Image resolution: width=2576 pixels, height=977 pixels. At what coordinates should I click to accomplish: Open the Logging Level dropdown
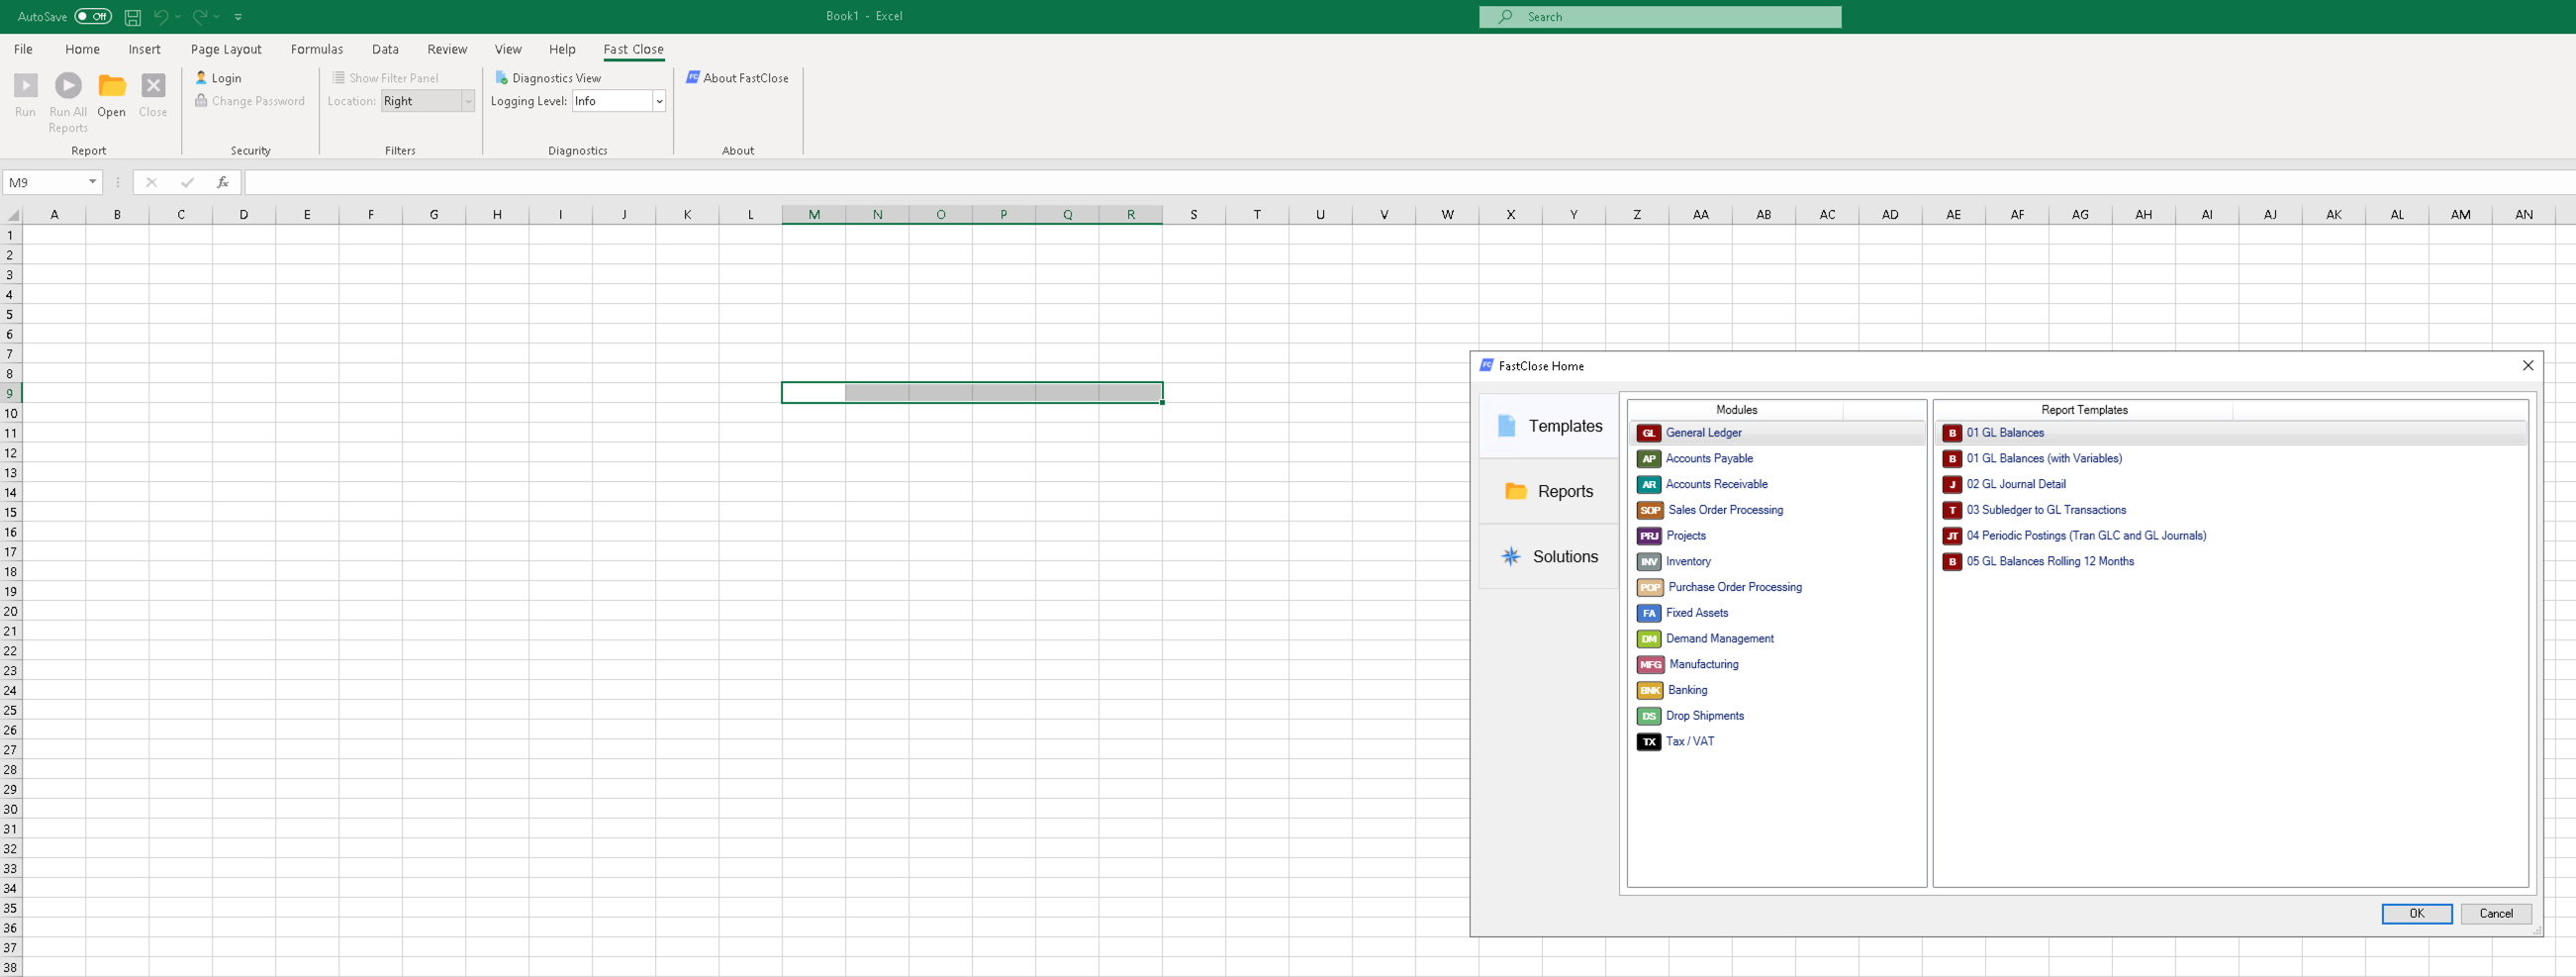(658, 100)
